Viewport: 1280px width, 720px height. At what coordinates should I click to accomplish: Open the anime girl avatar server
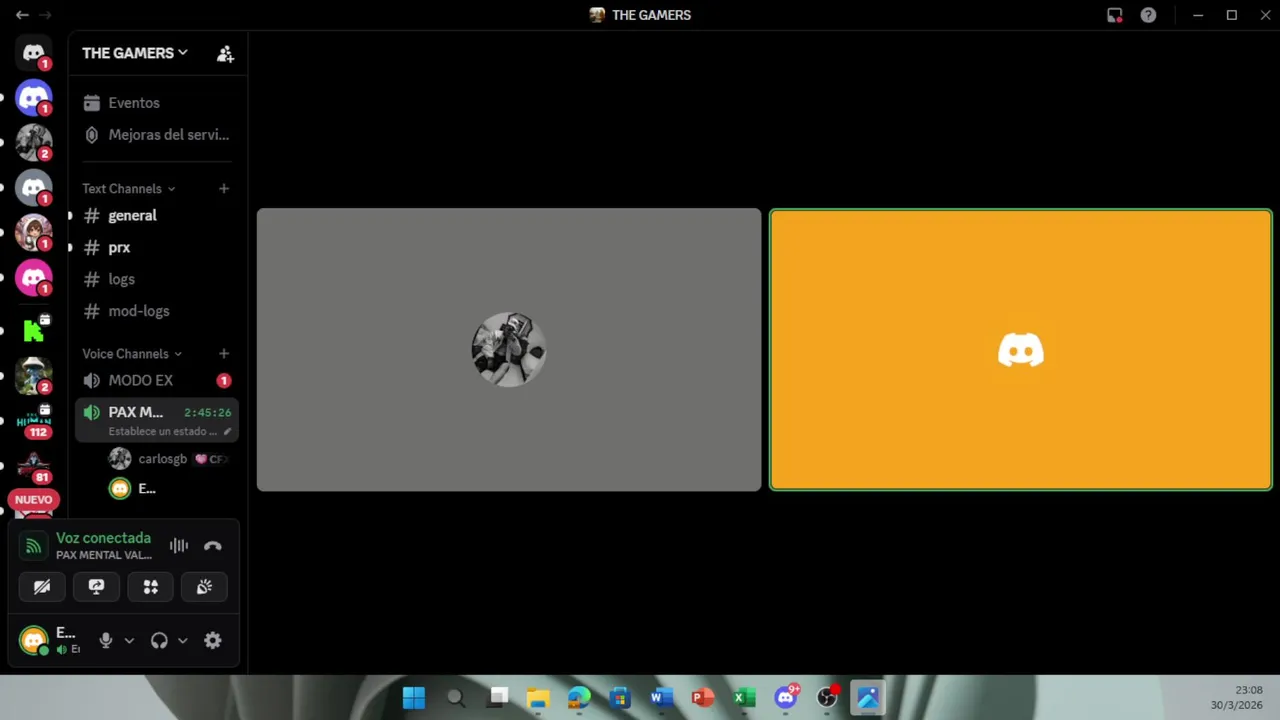(x=34, y=233)
